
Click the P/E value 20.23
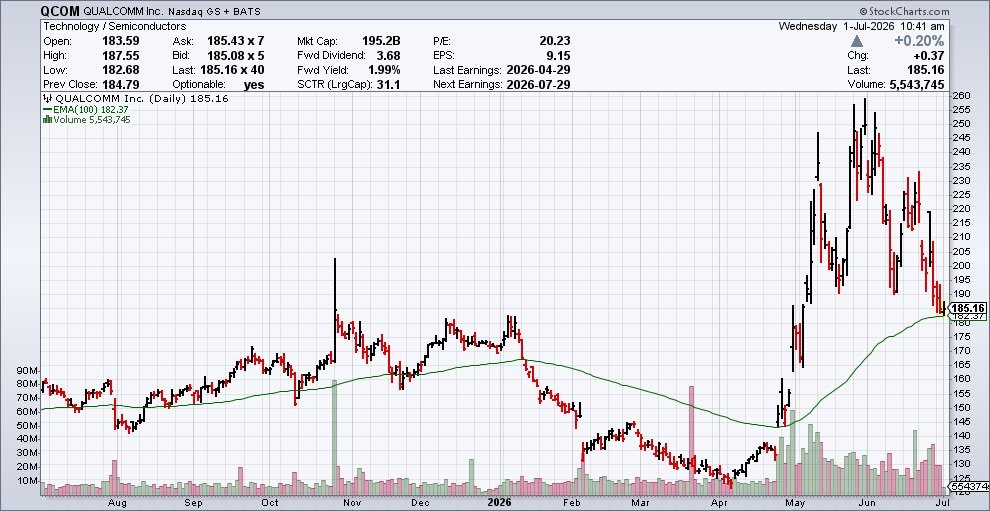point(556,41)
